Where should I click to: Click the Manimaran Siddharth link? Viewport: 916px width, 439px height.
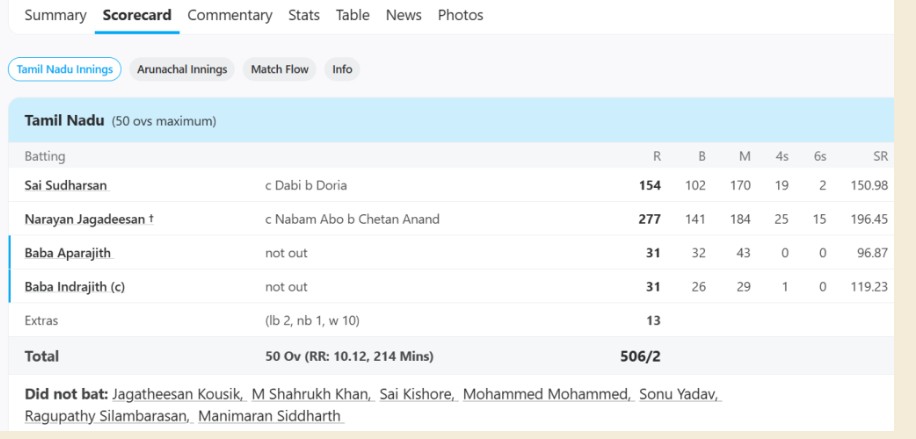[x=270, y=416]
